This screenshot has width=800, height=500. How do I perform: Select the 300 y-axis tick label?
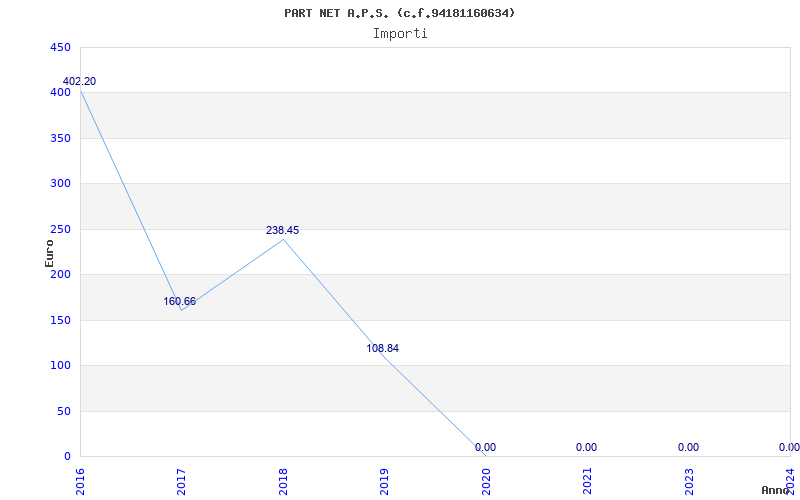coord(60,184)
